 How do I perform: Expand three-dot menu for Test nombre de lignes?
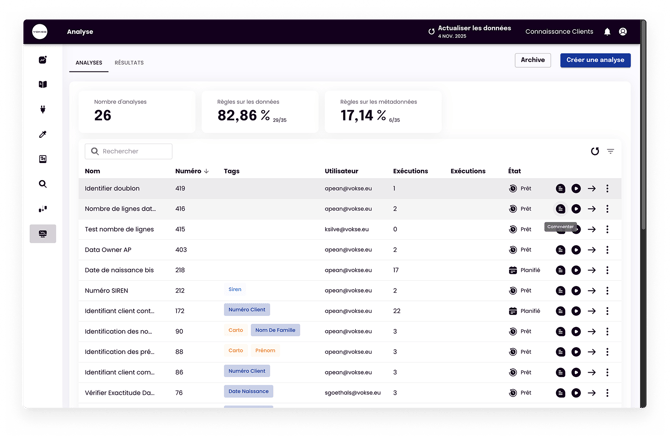pos(607,229)
